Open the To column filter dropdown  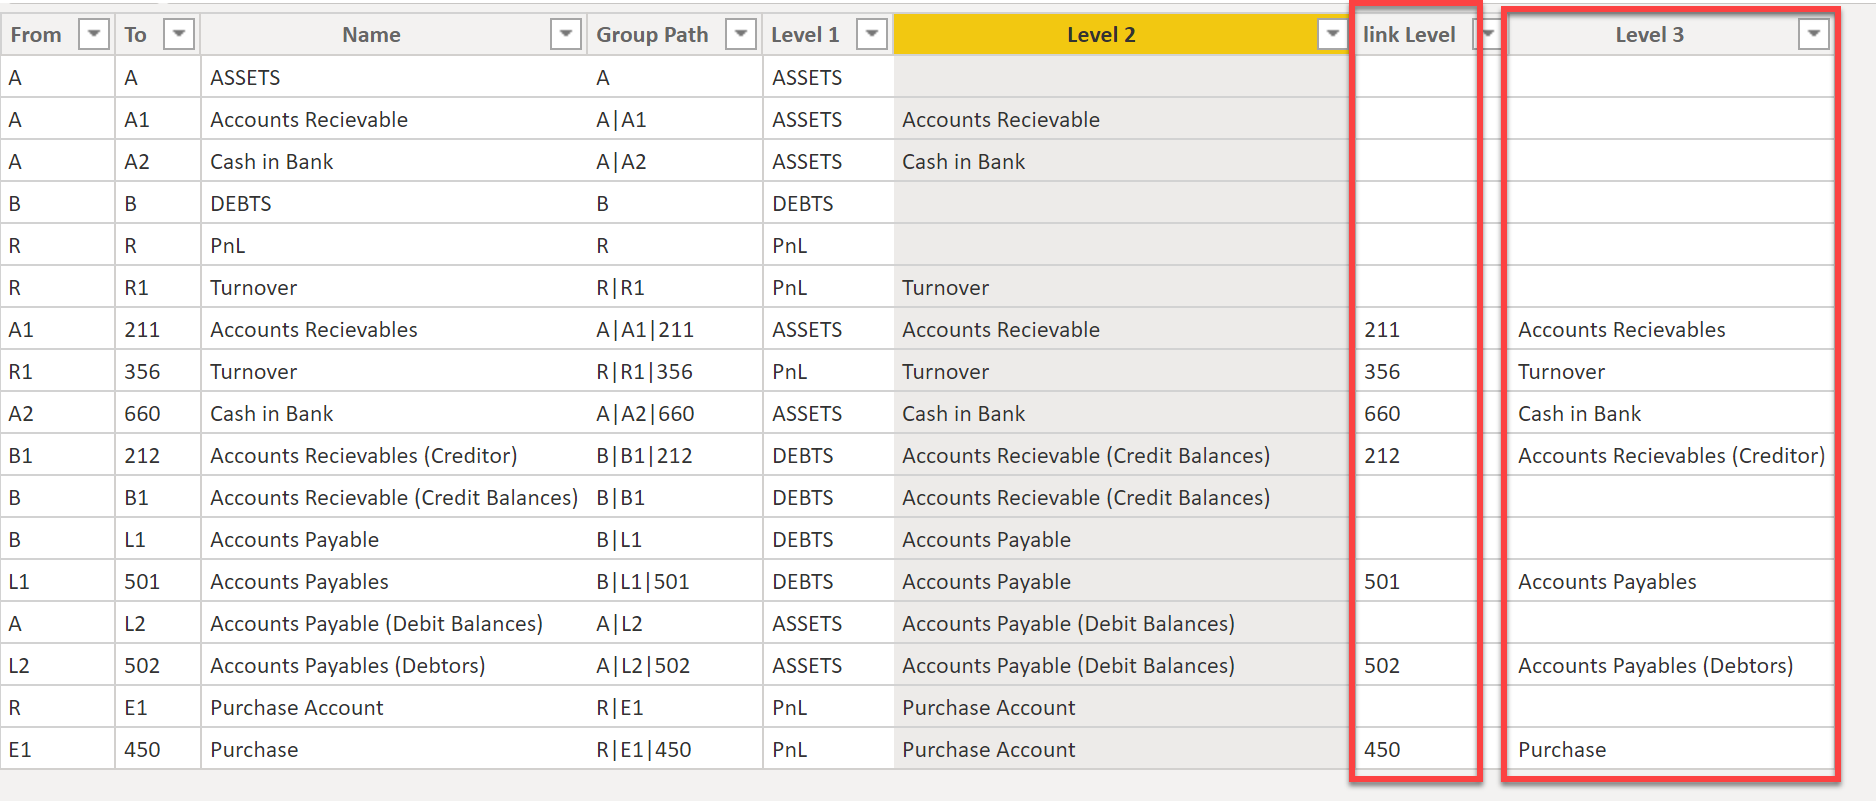[x=178, y=34]
